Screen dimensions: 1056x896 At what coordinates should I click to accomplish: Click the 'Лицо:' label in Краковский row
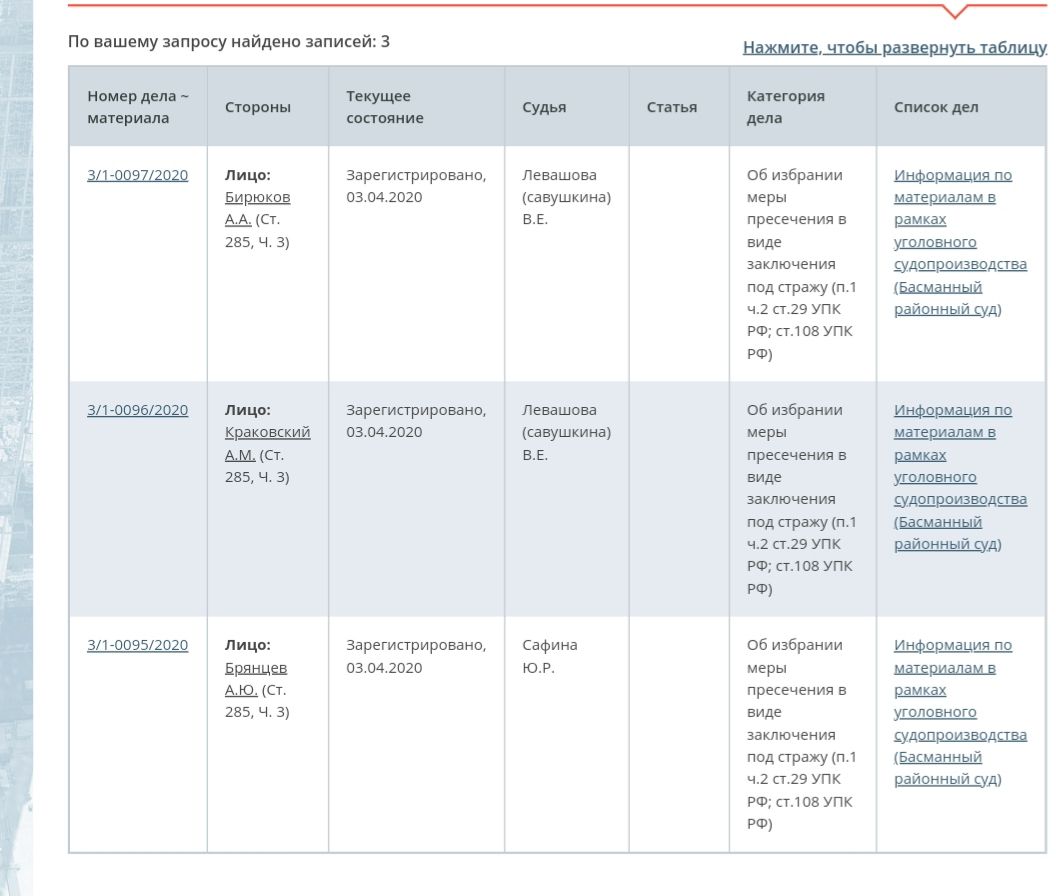pos(248,410)
